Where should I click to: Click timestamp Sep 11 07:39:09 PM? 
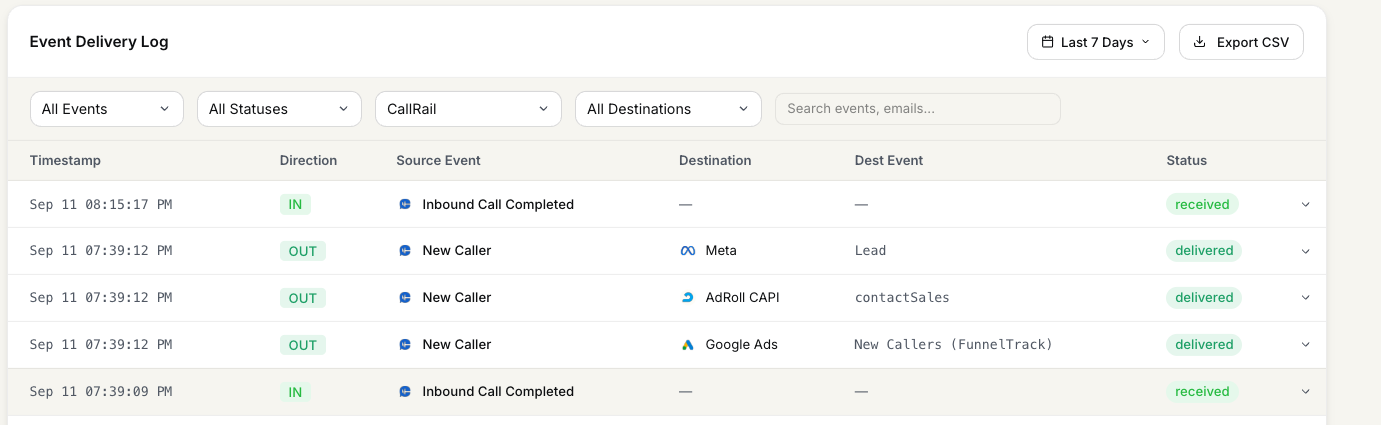(101, 392)
